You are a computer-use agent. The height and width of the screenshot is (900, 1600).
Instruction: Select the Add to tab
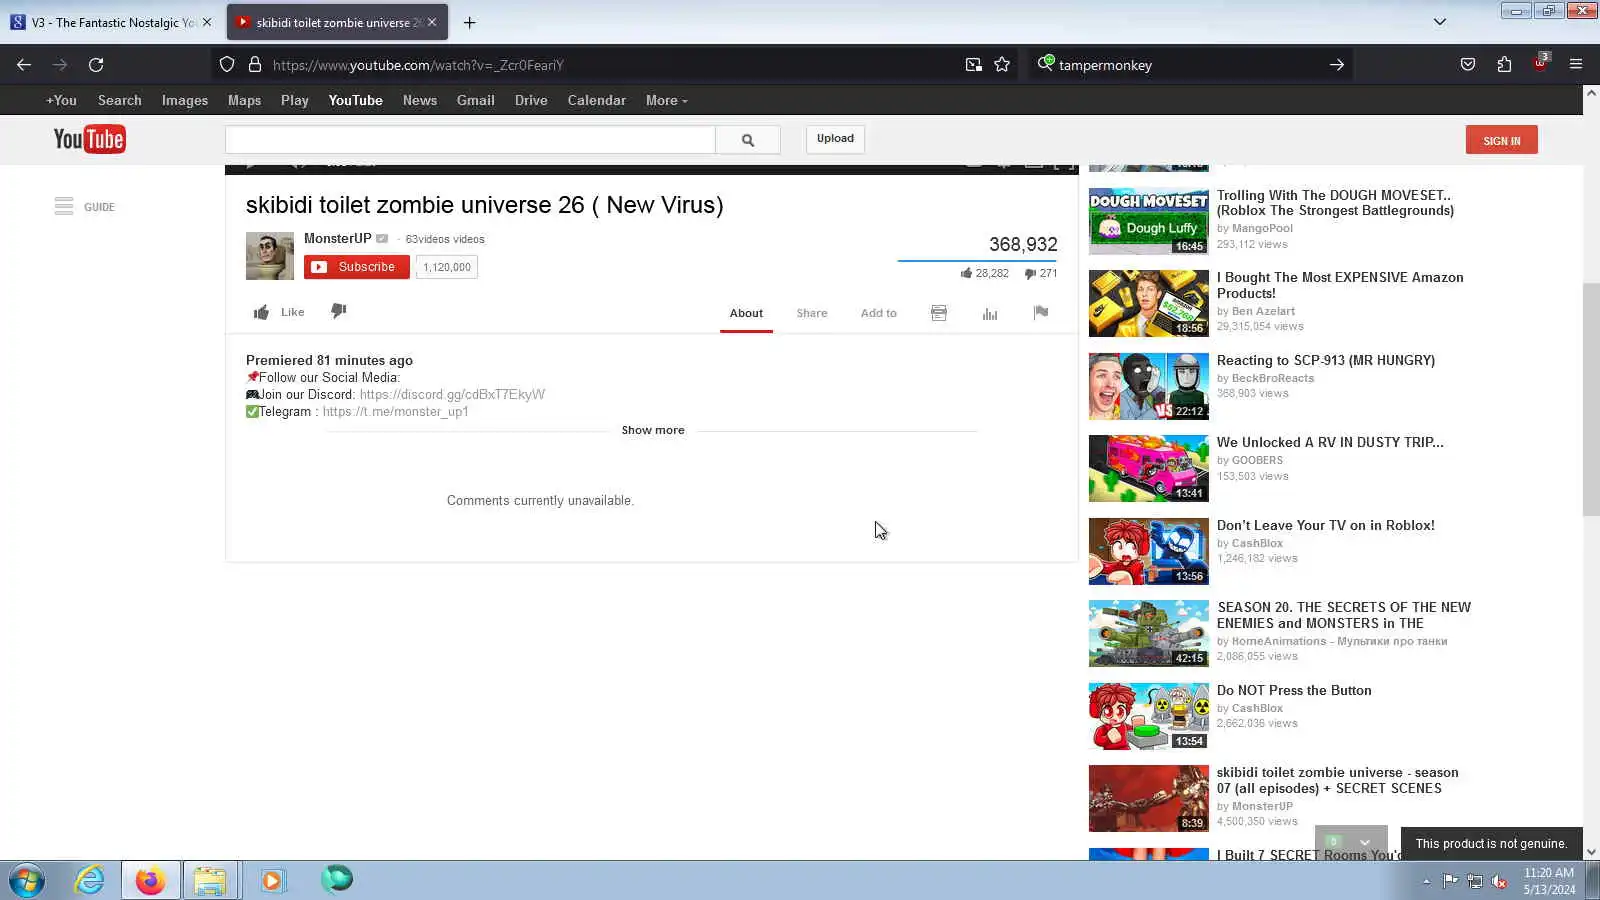[879, 313]
